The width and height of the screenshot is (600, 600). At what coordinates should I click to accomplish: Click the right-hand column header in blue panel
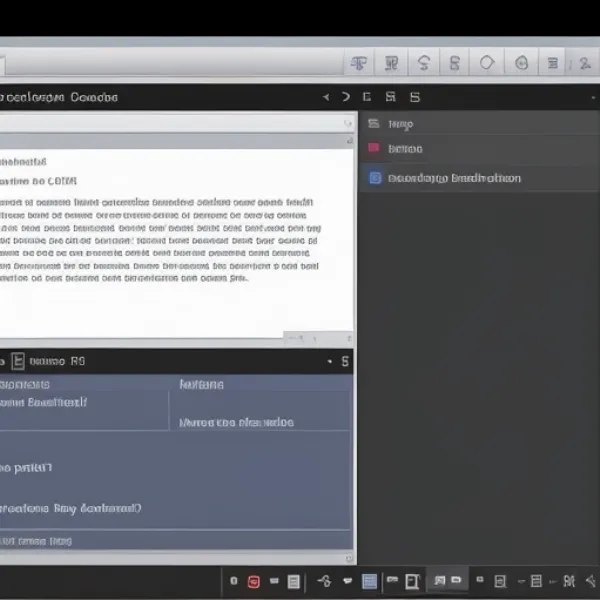click(x=202, y=385)
